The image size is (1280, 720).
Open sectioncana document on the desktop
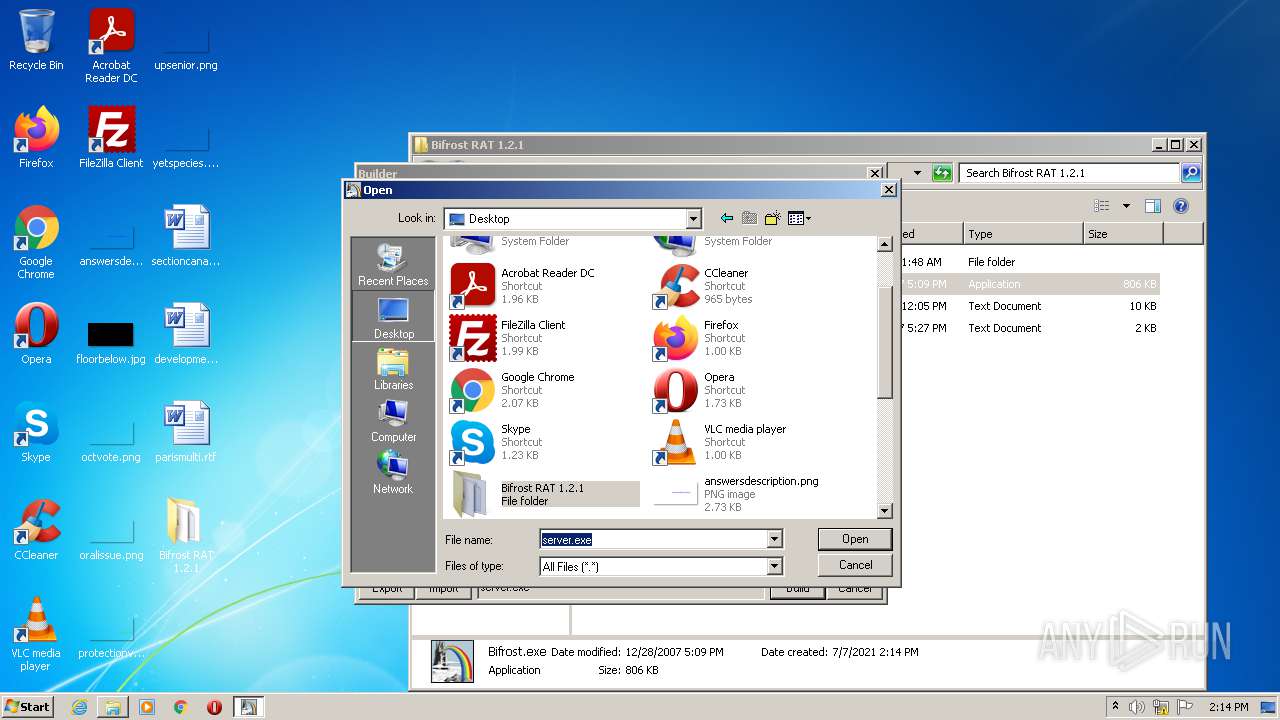coord(186,236)
